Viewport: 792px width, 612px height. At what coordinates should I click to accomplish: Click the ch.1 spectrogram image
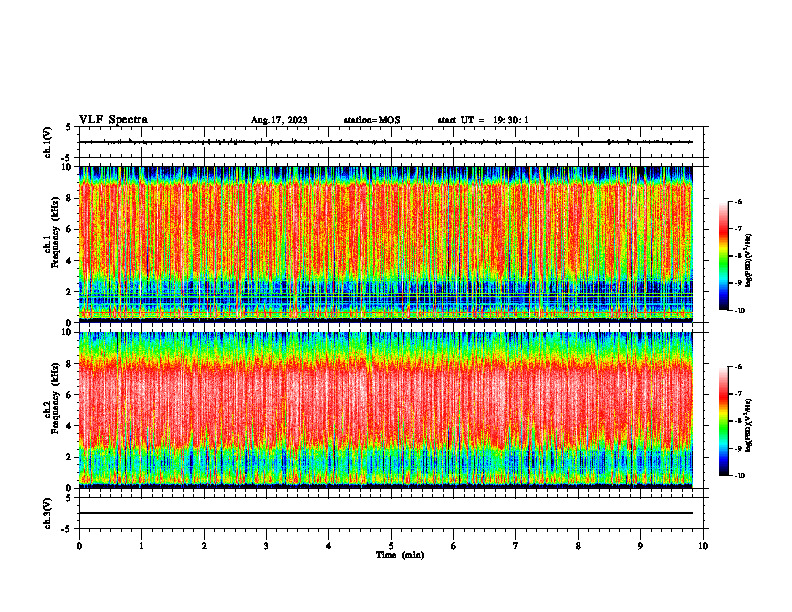(x=386, y=244)
